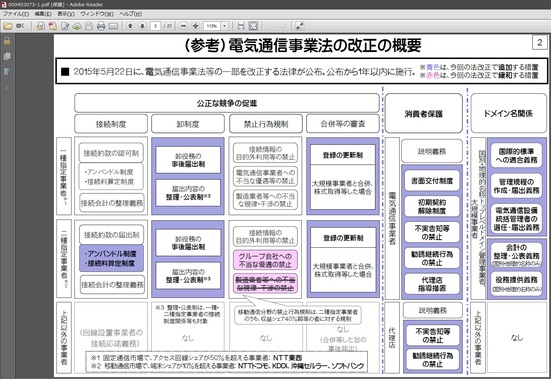Open the 編集 menu

43,14
